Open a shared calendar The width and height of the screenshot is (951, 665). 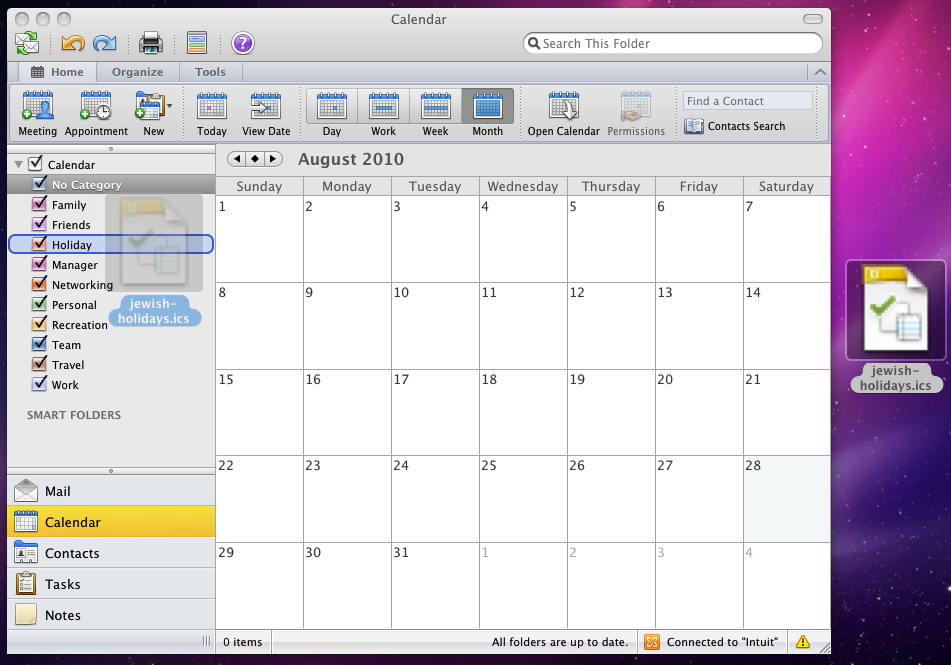pos(563,112)
